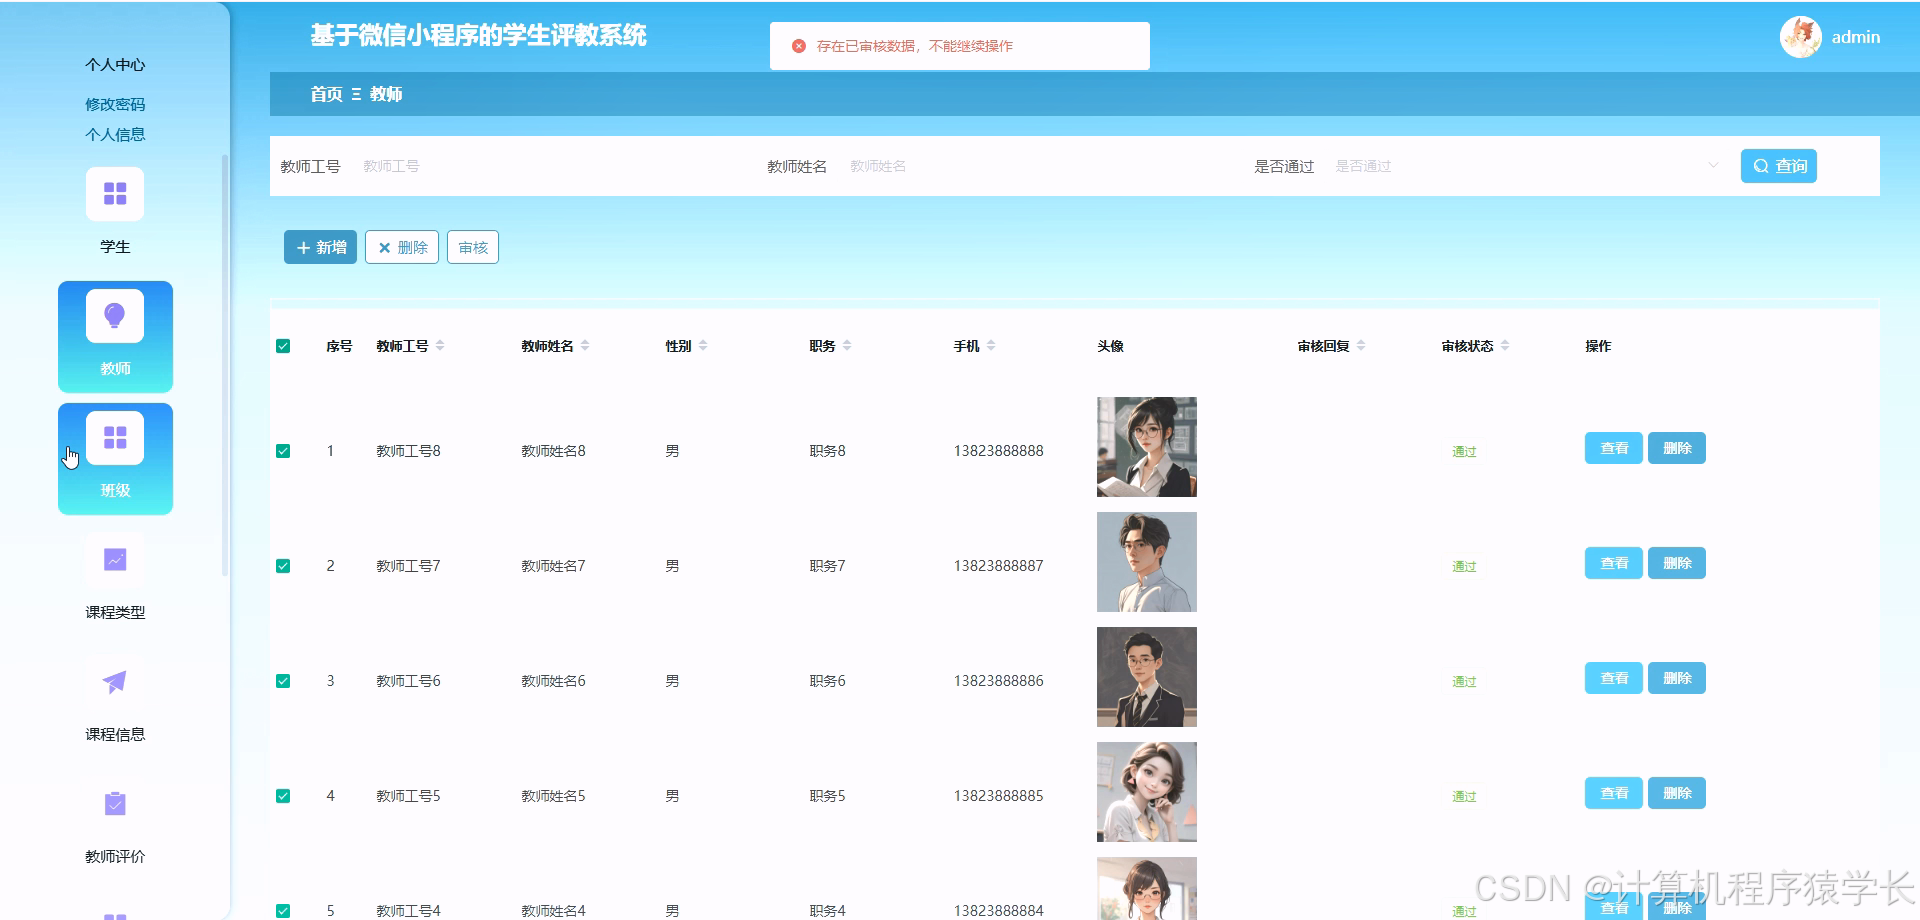1920x920 pixels.
Task: Click 查看 button for 教师工号7
Action: [x=1613, y=562]
